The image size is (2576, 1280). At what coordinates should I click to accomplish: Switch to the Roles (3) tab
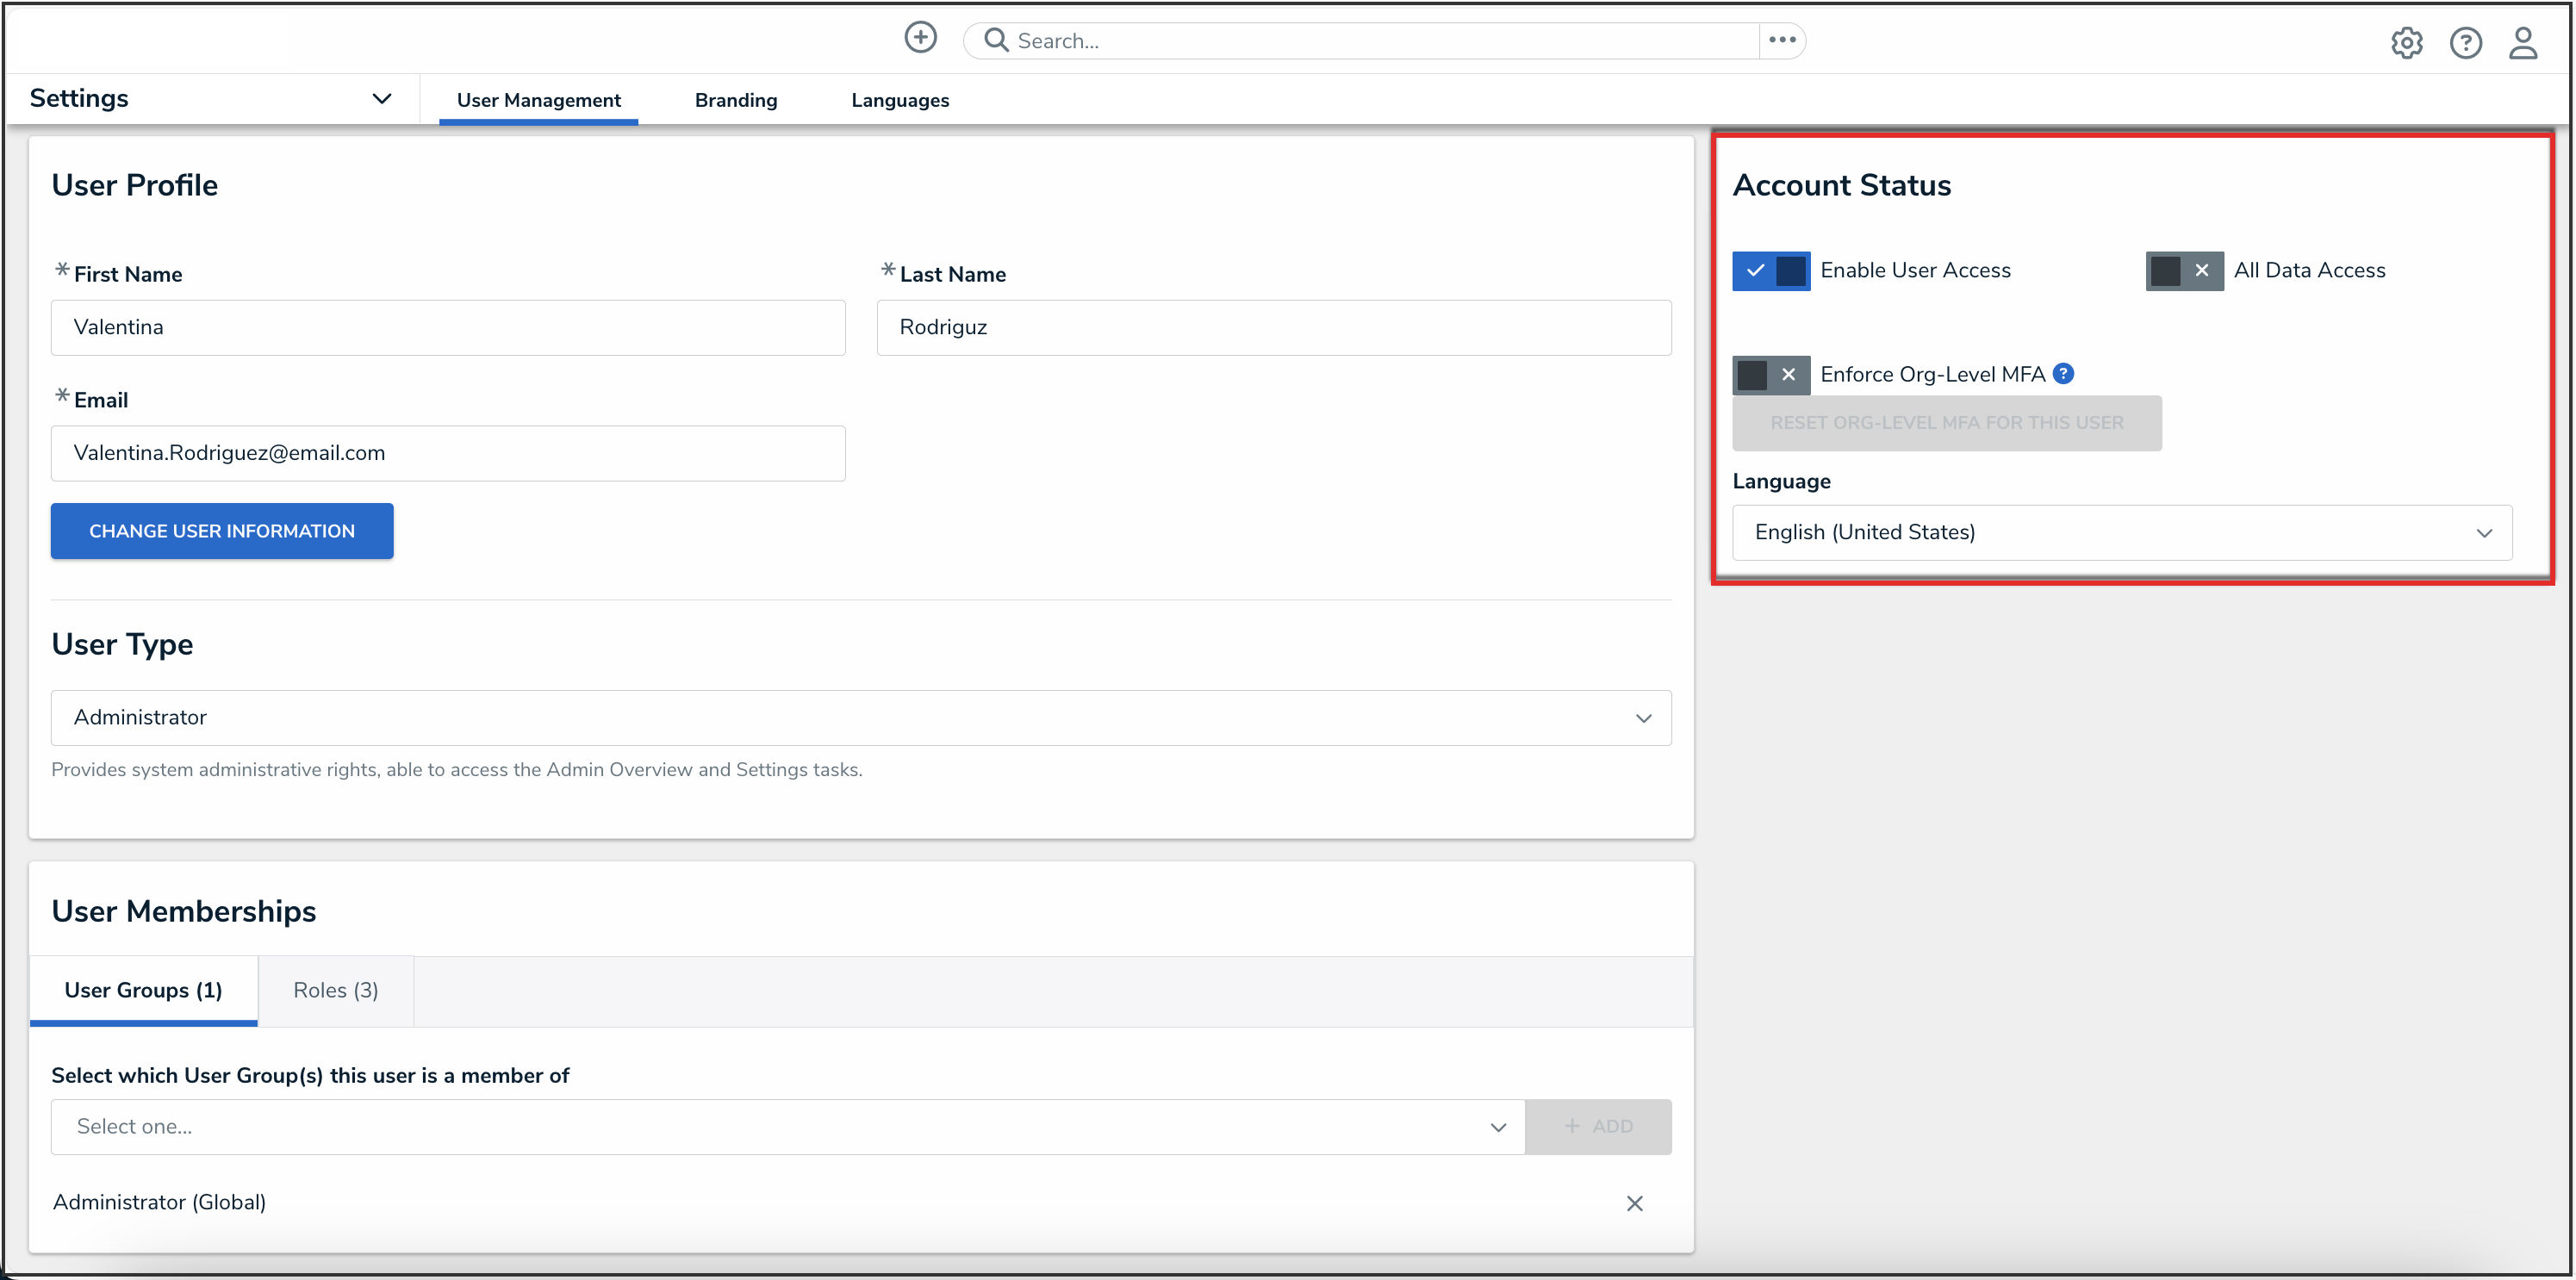[x=335, y=990]
